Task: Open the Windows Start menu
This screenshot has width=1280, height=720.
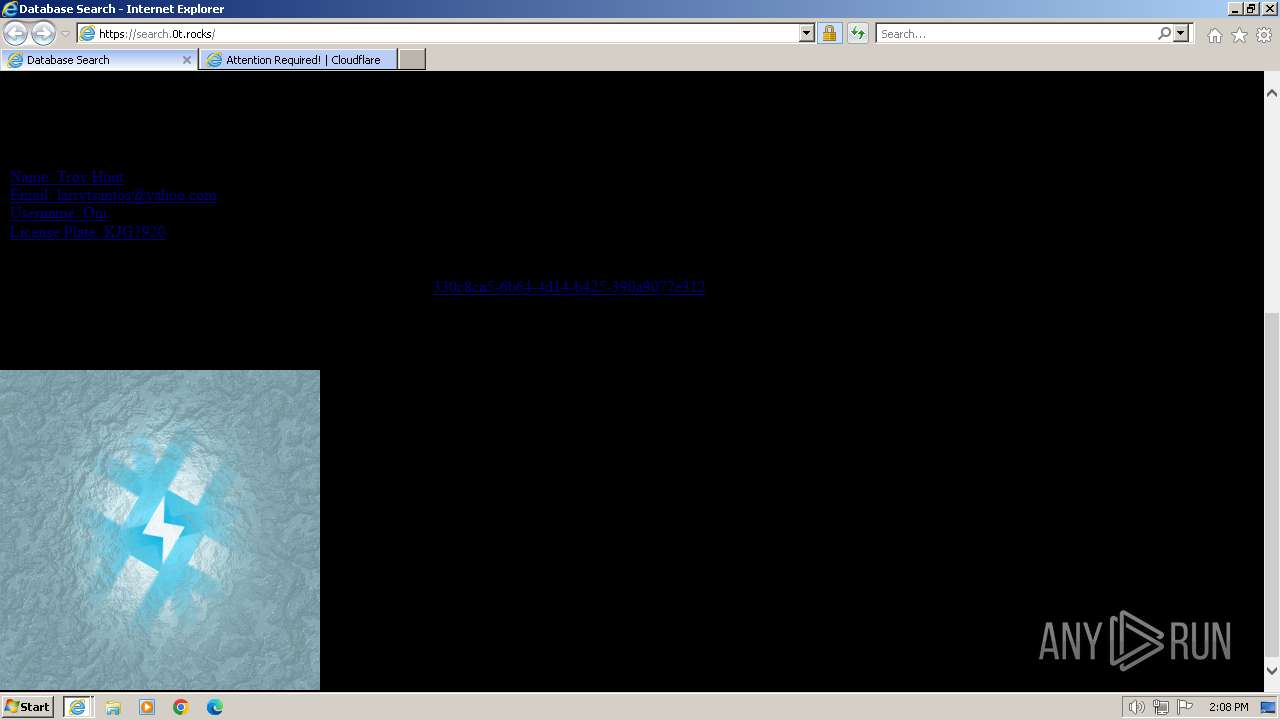Action: pyautogui.click(x=27, y=707)
